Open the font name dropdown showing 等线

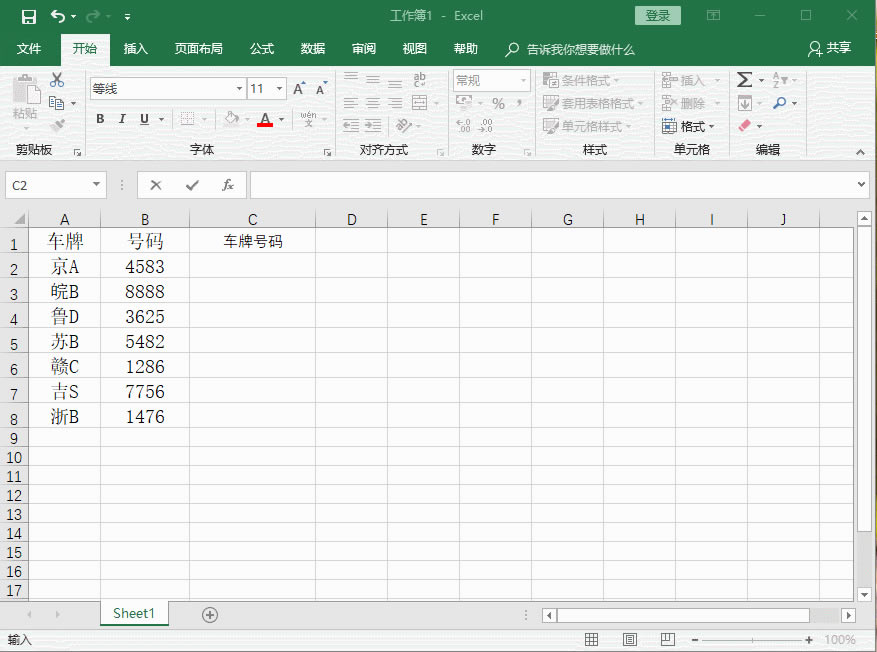point(239,89)
